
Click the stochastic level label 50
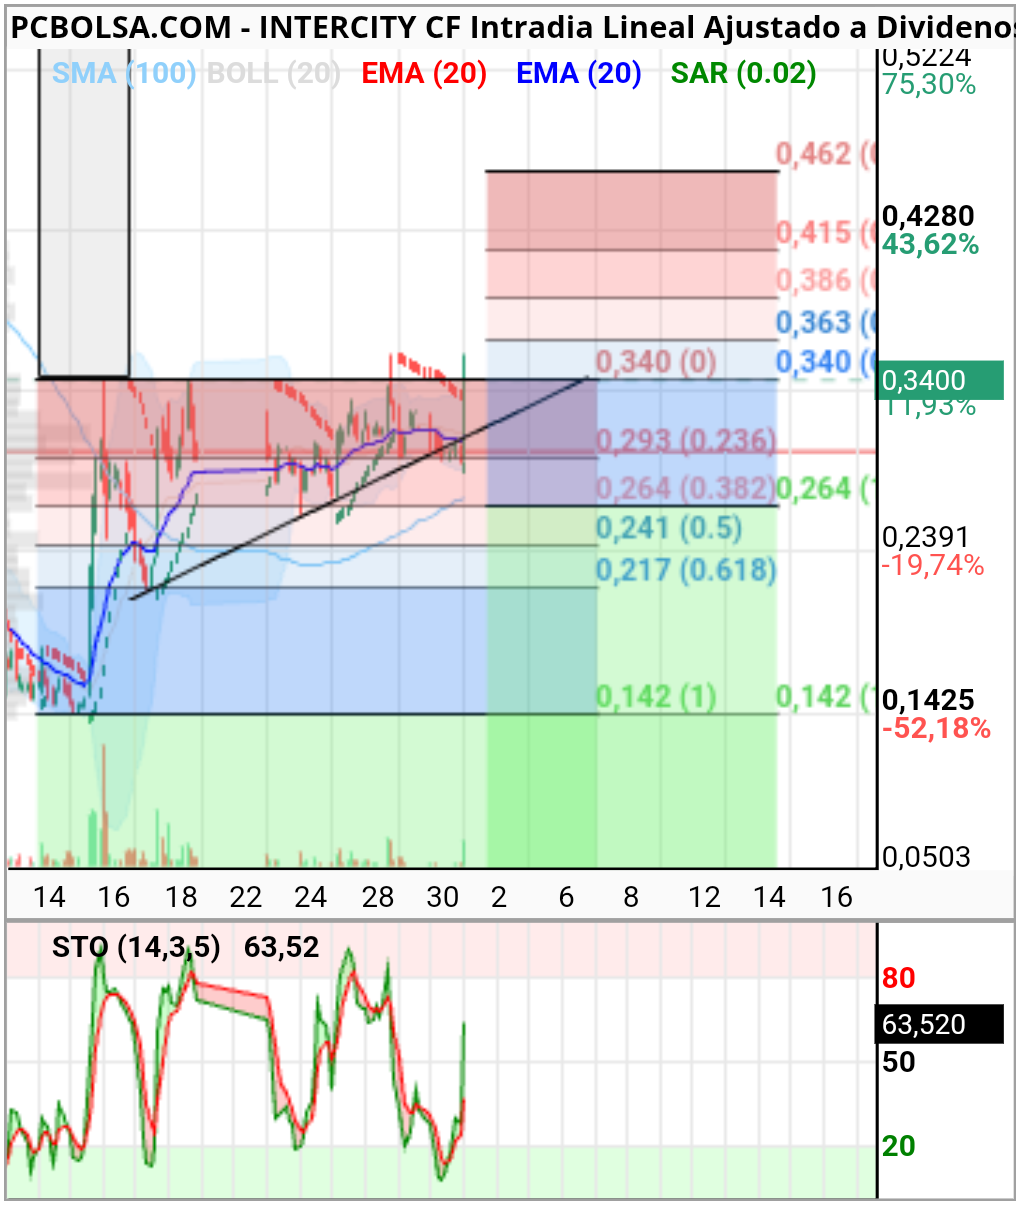[899, 1062]
